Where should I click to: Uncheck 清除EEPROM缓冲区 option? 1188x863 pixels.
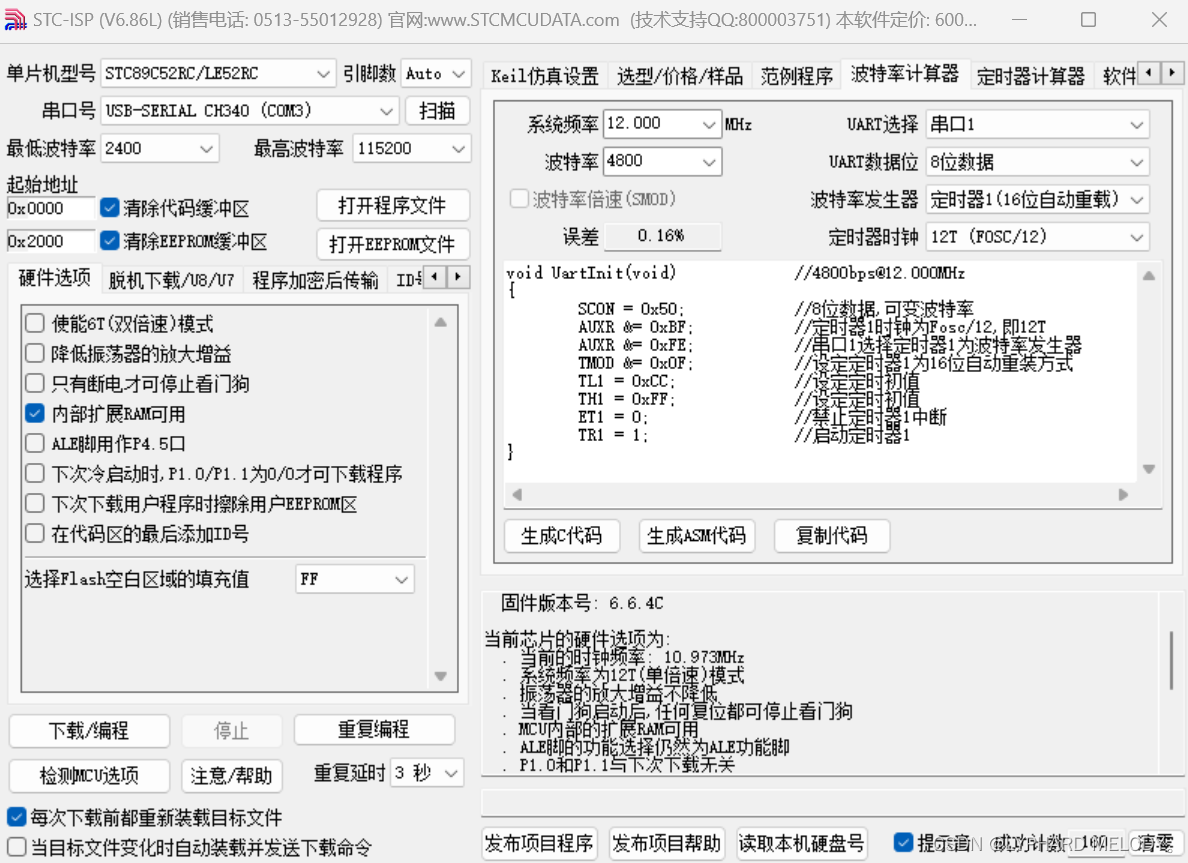click(109, 240)
